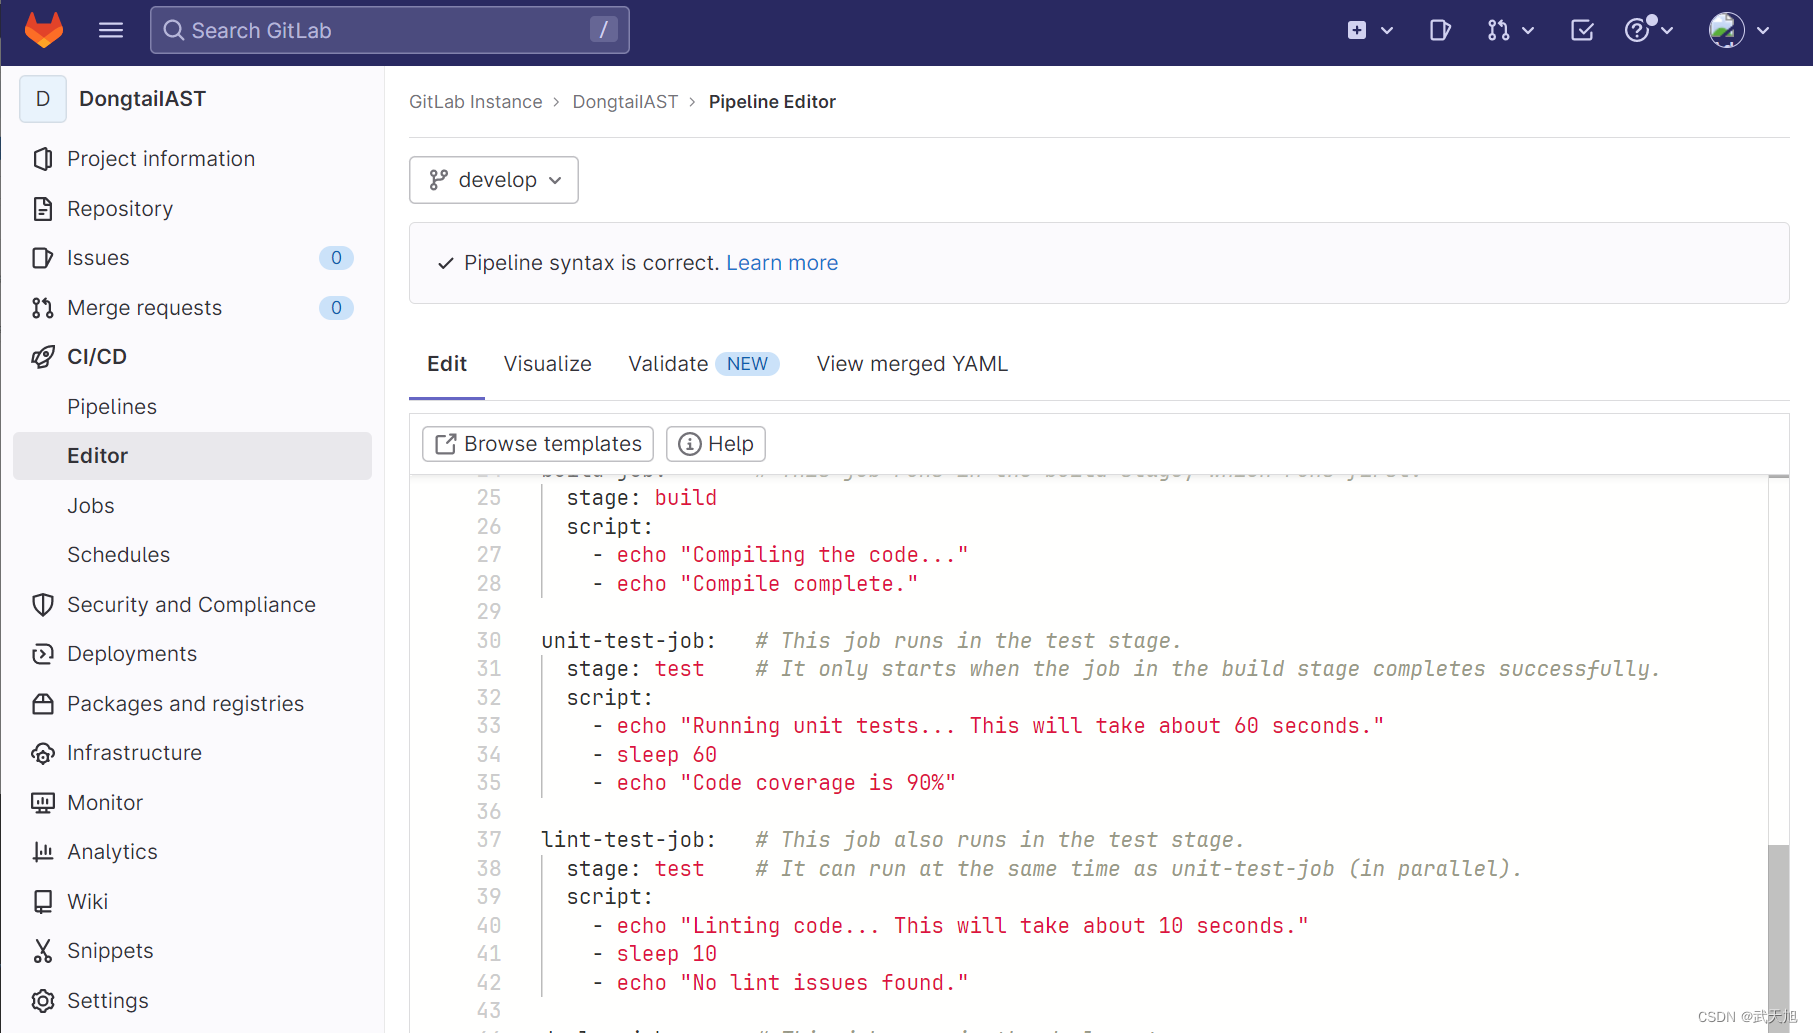
Task: Click Packages and registries icon
Action: (x=42, y=704)
